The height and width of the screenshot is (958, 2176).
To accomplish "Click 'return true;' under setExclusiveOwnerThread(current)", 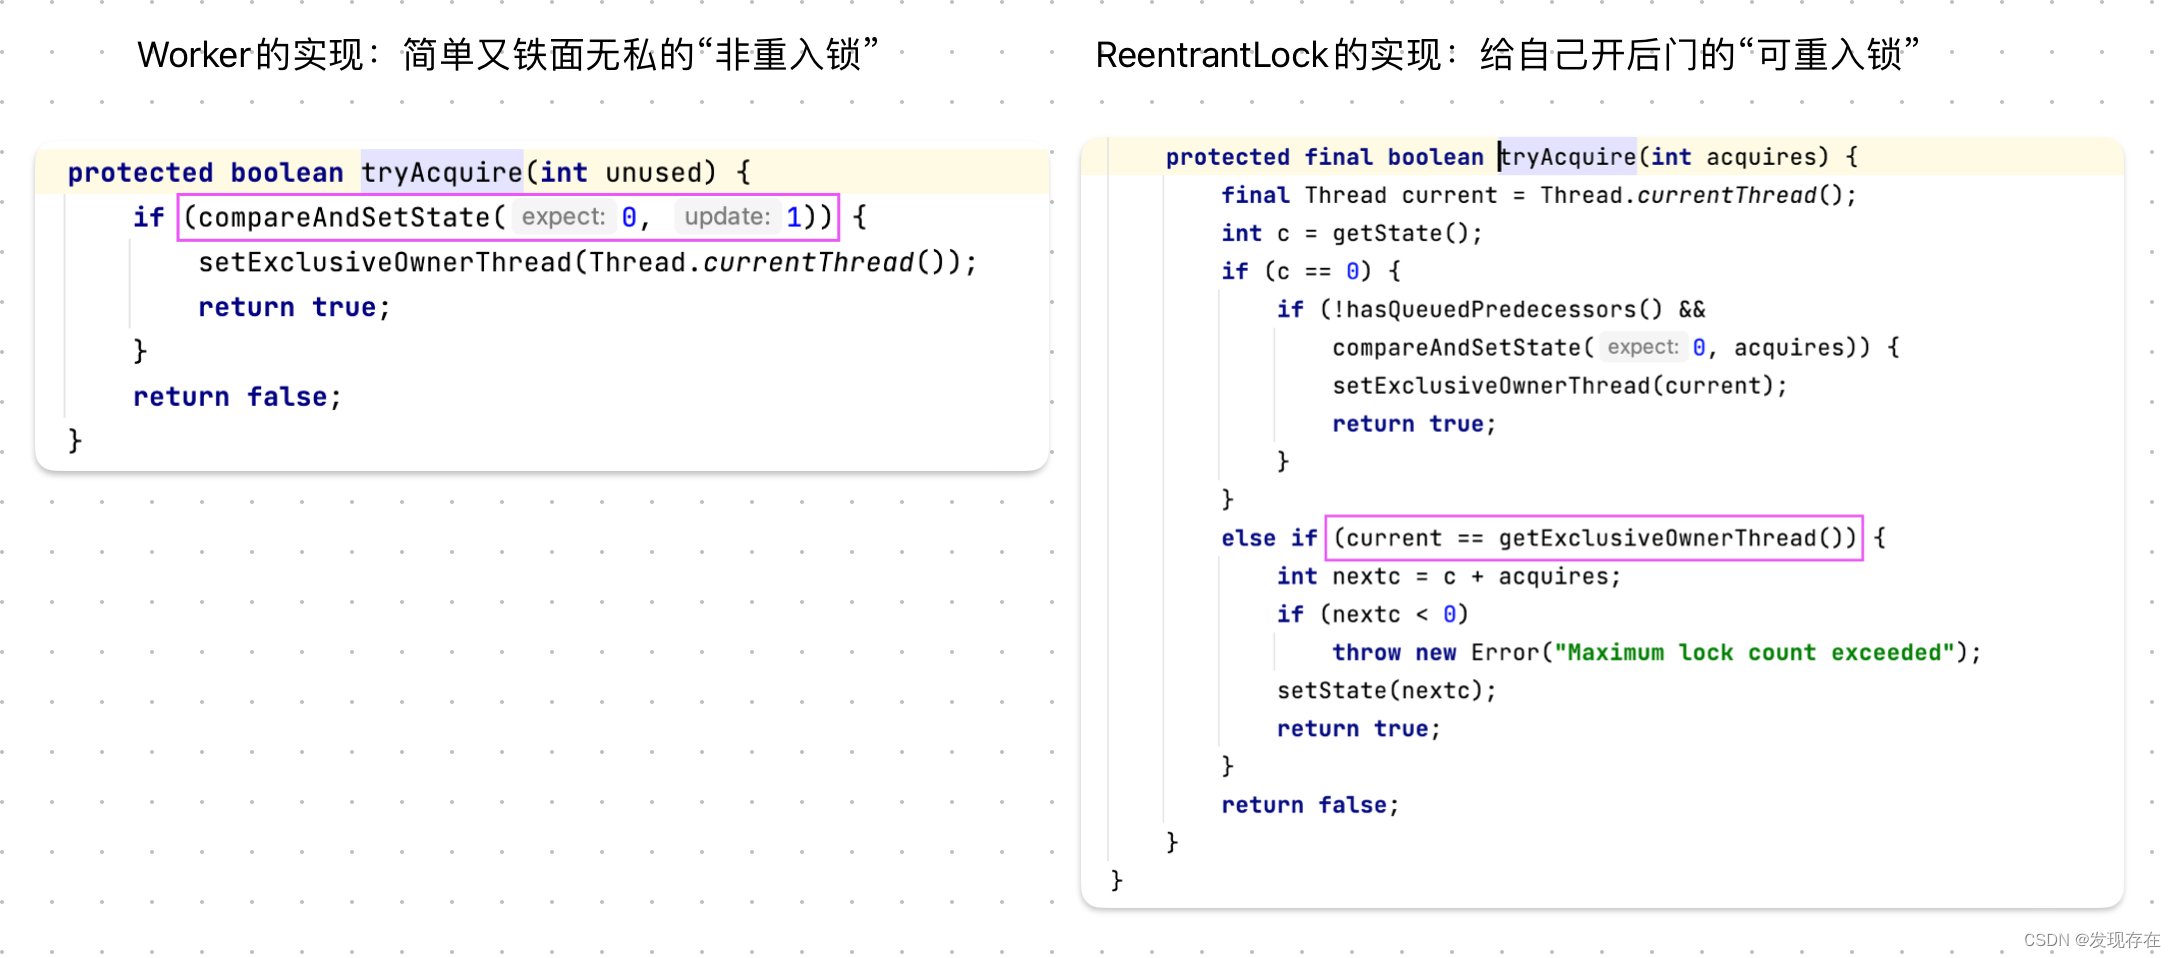I will click(x=1414, y=423).
